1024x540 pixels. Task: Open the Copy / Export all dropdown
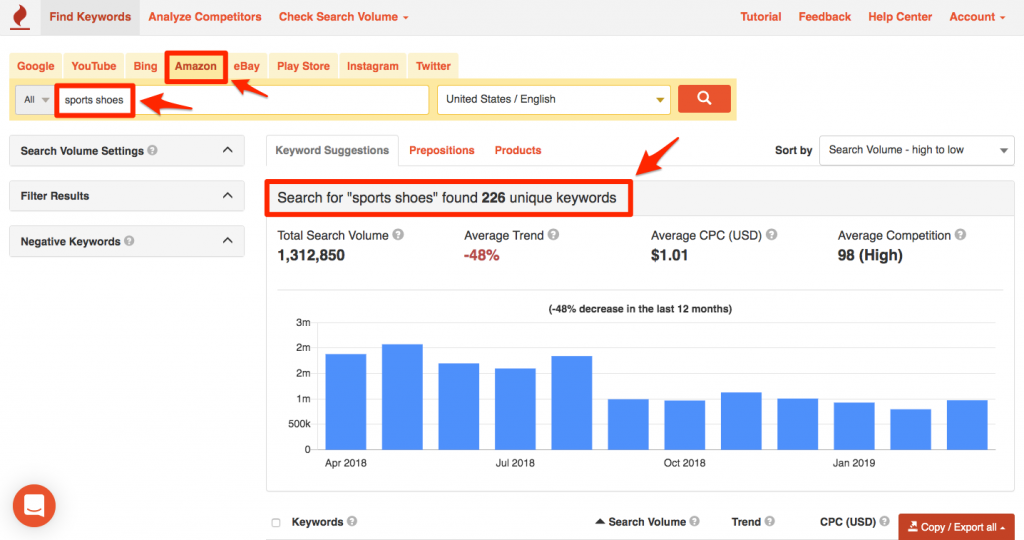pos(957,527)
